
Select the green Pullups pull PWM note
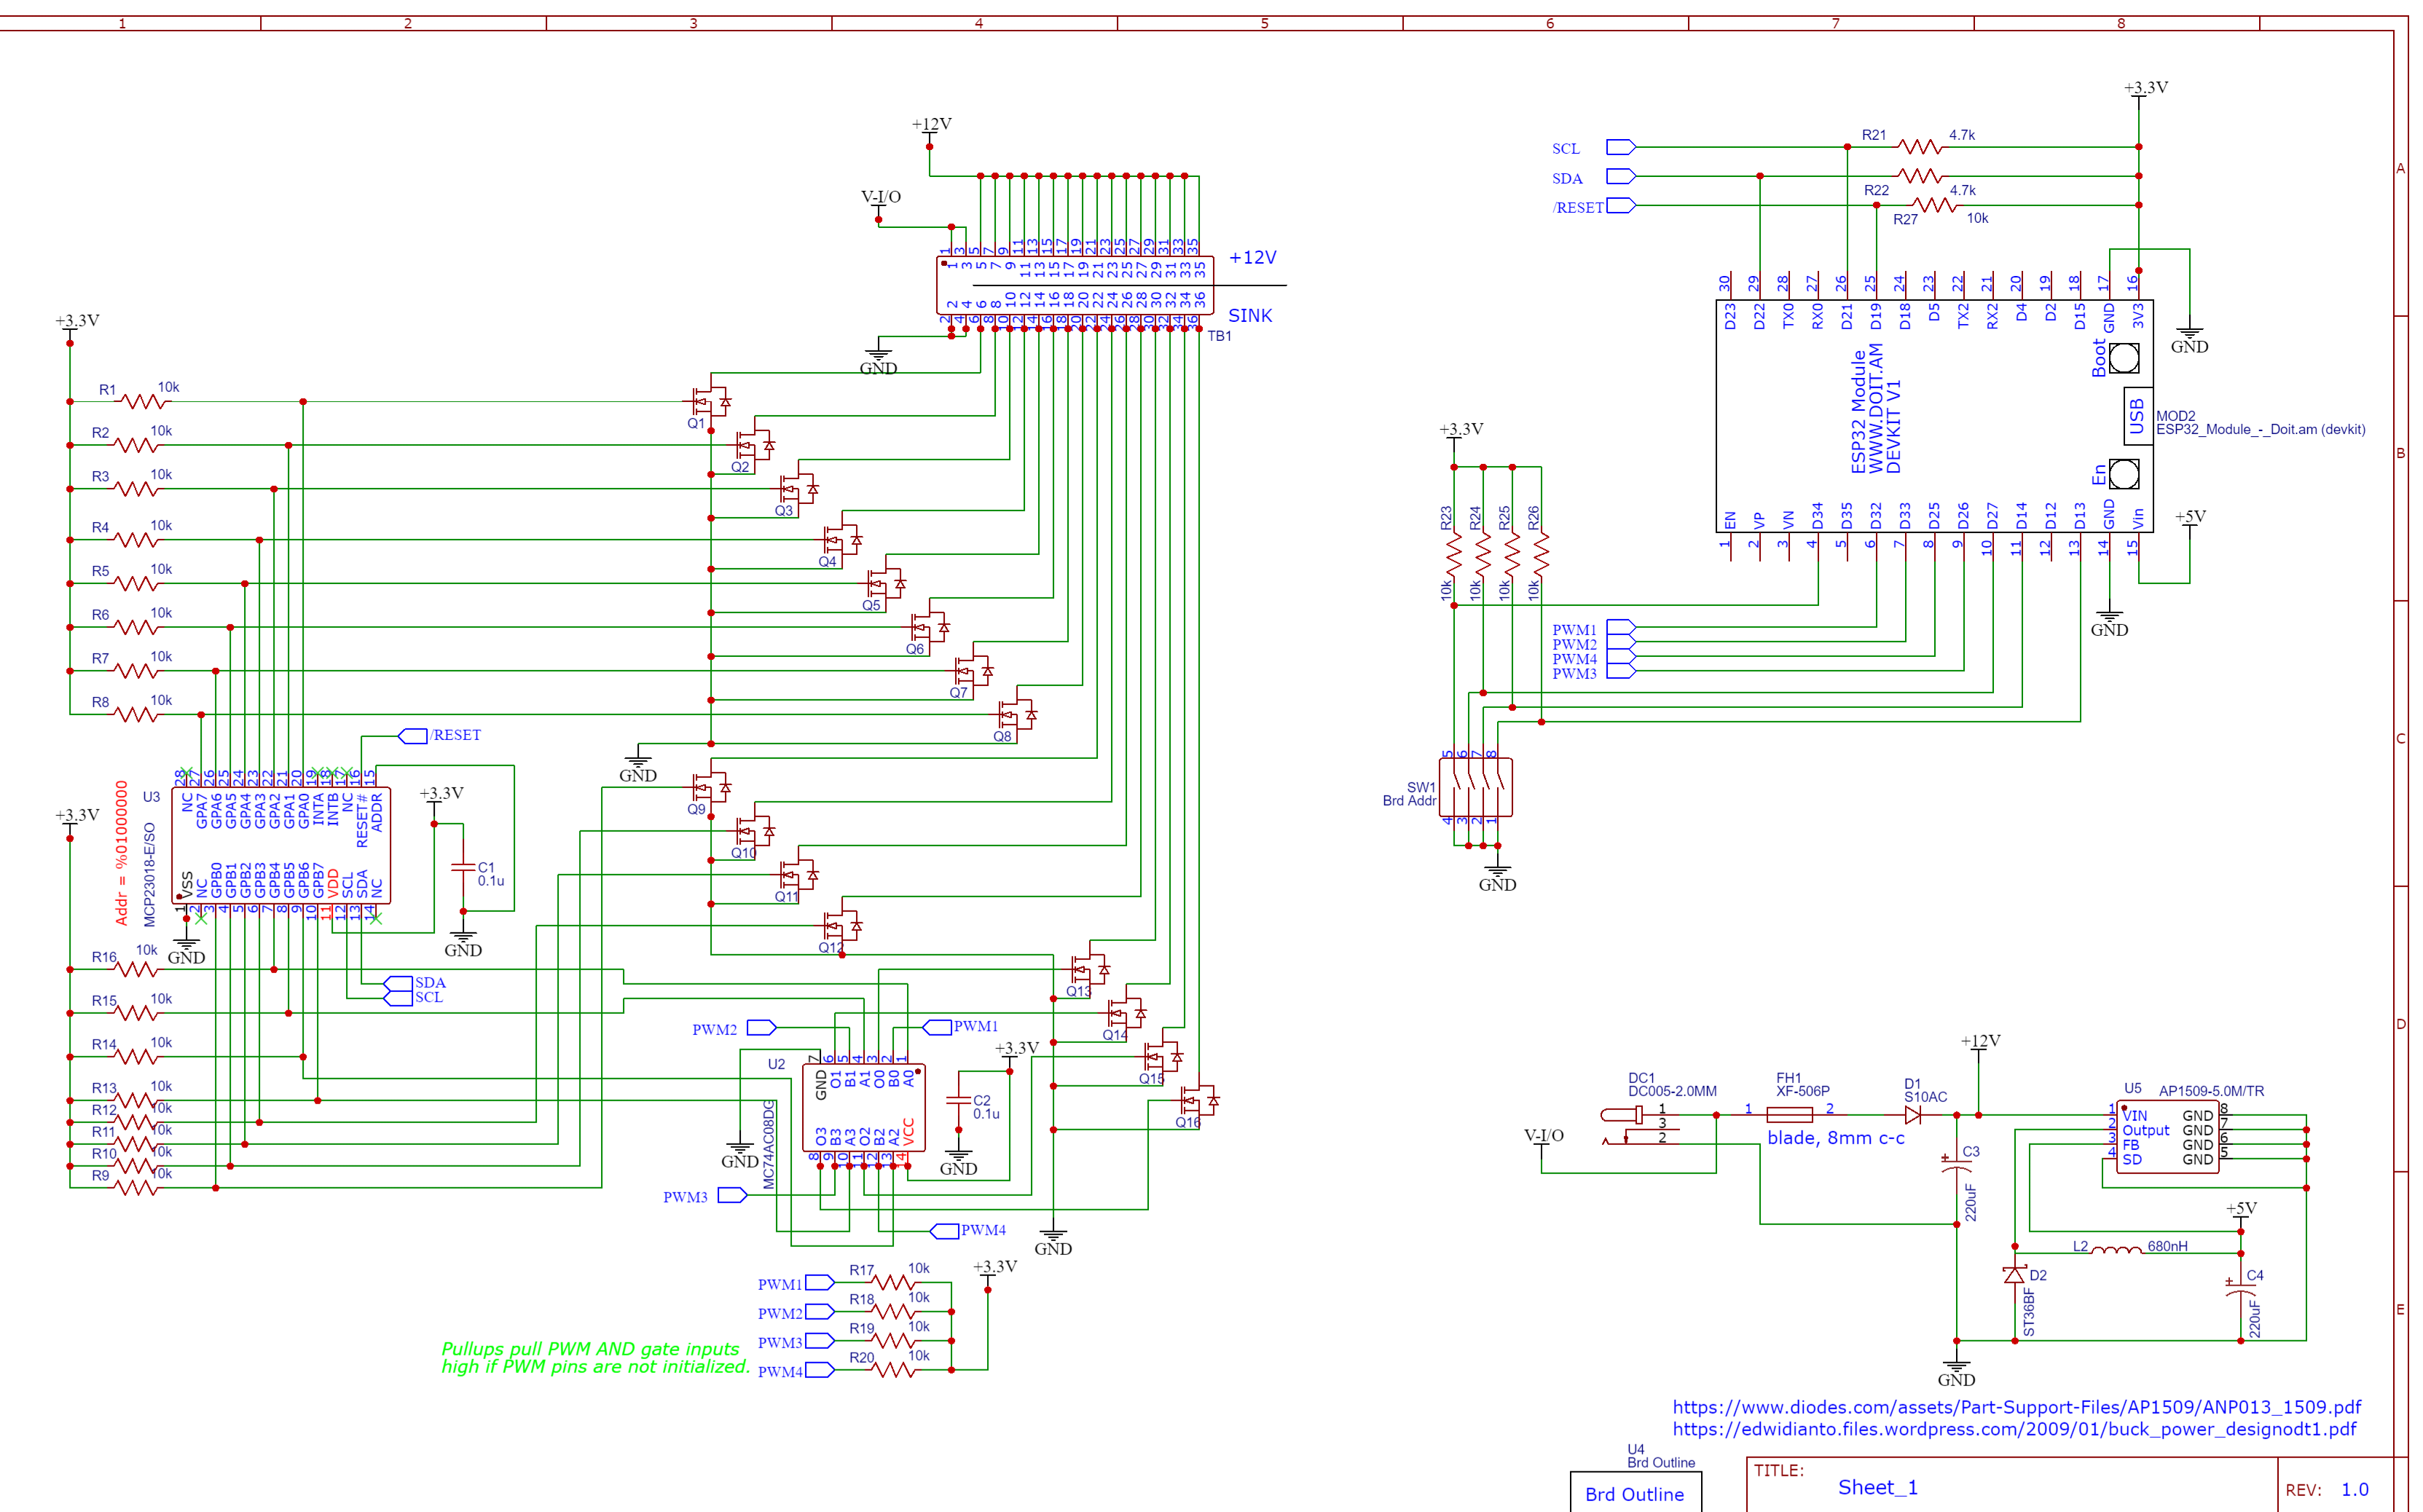(x=596, y=1358)
